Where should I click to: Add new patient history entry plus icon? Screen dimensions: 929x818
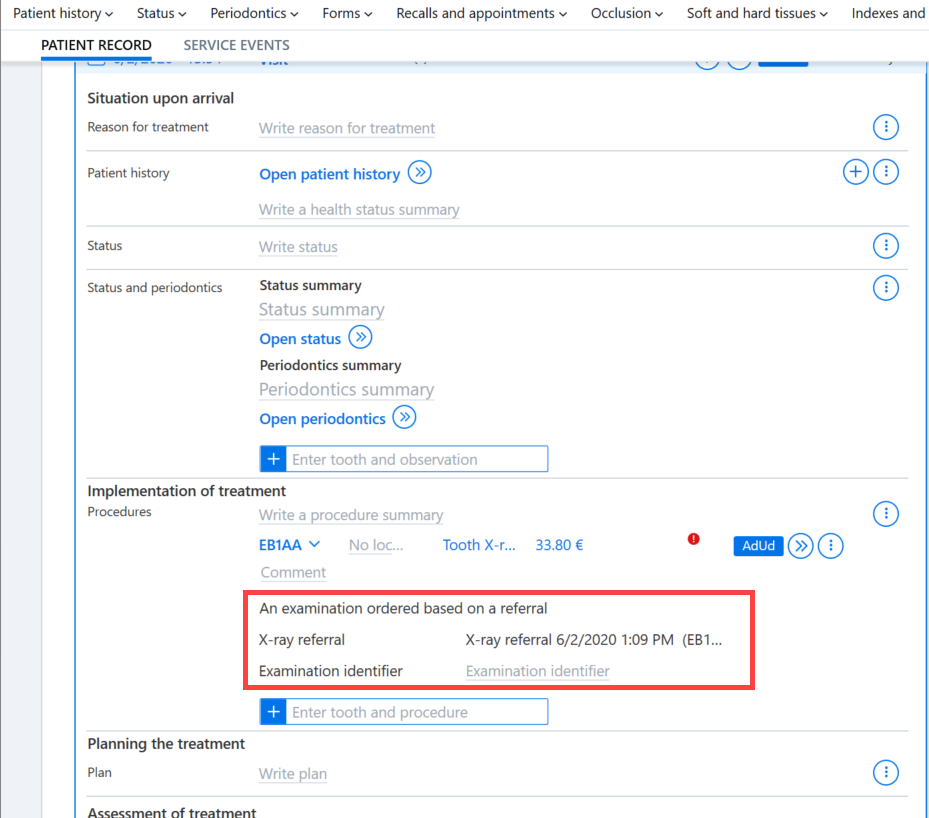click(x=856, y=172)
